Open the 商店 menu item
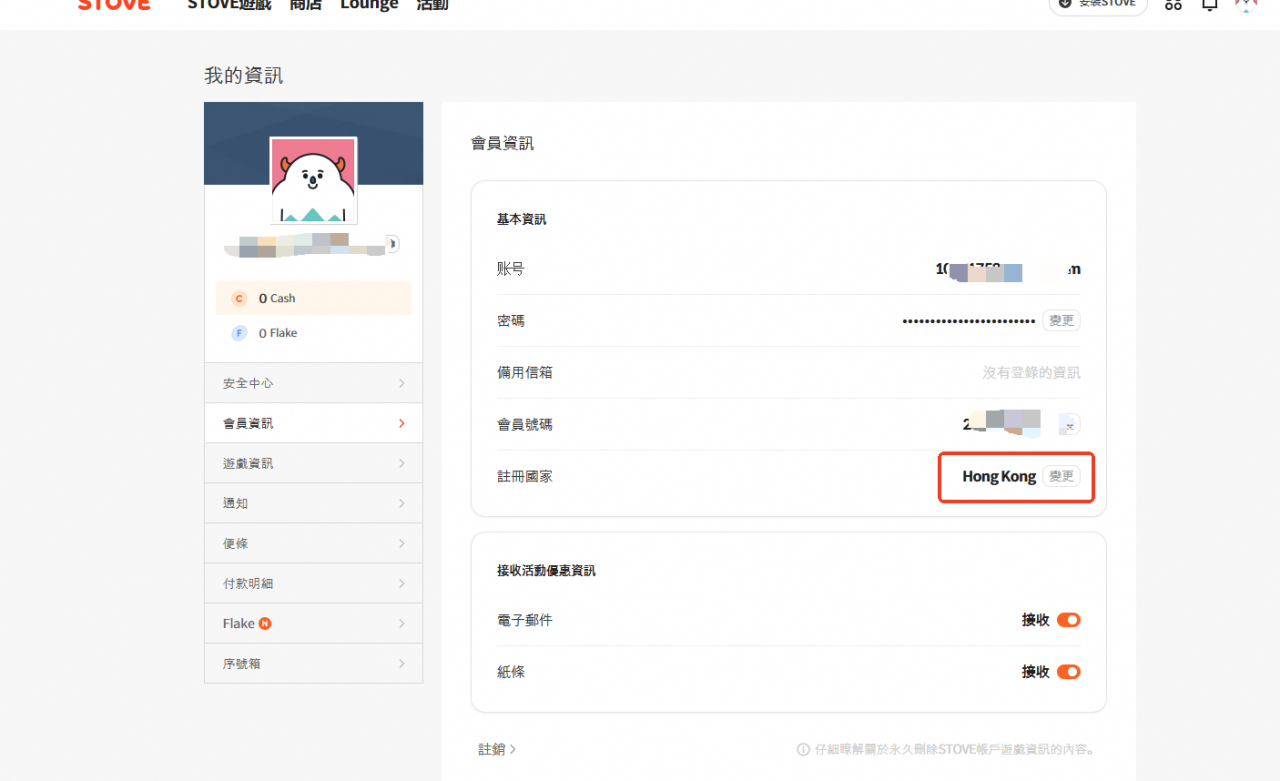The height and width of the screenshot is (781, 1280). [x=306, y=5]
